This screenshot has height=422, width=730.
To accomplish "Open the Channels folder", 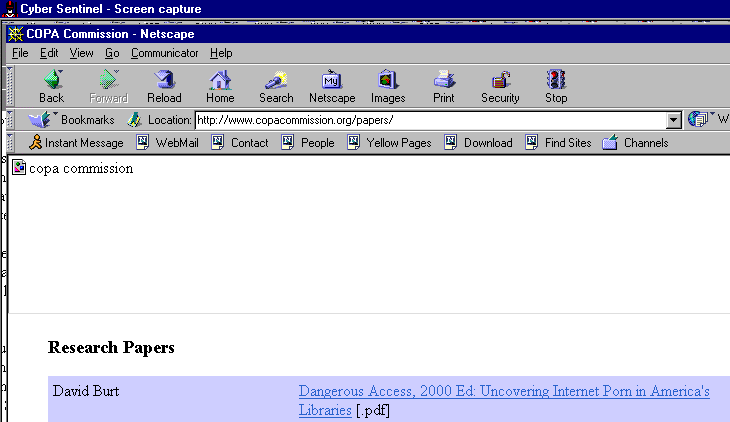I will pos(635,143).
